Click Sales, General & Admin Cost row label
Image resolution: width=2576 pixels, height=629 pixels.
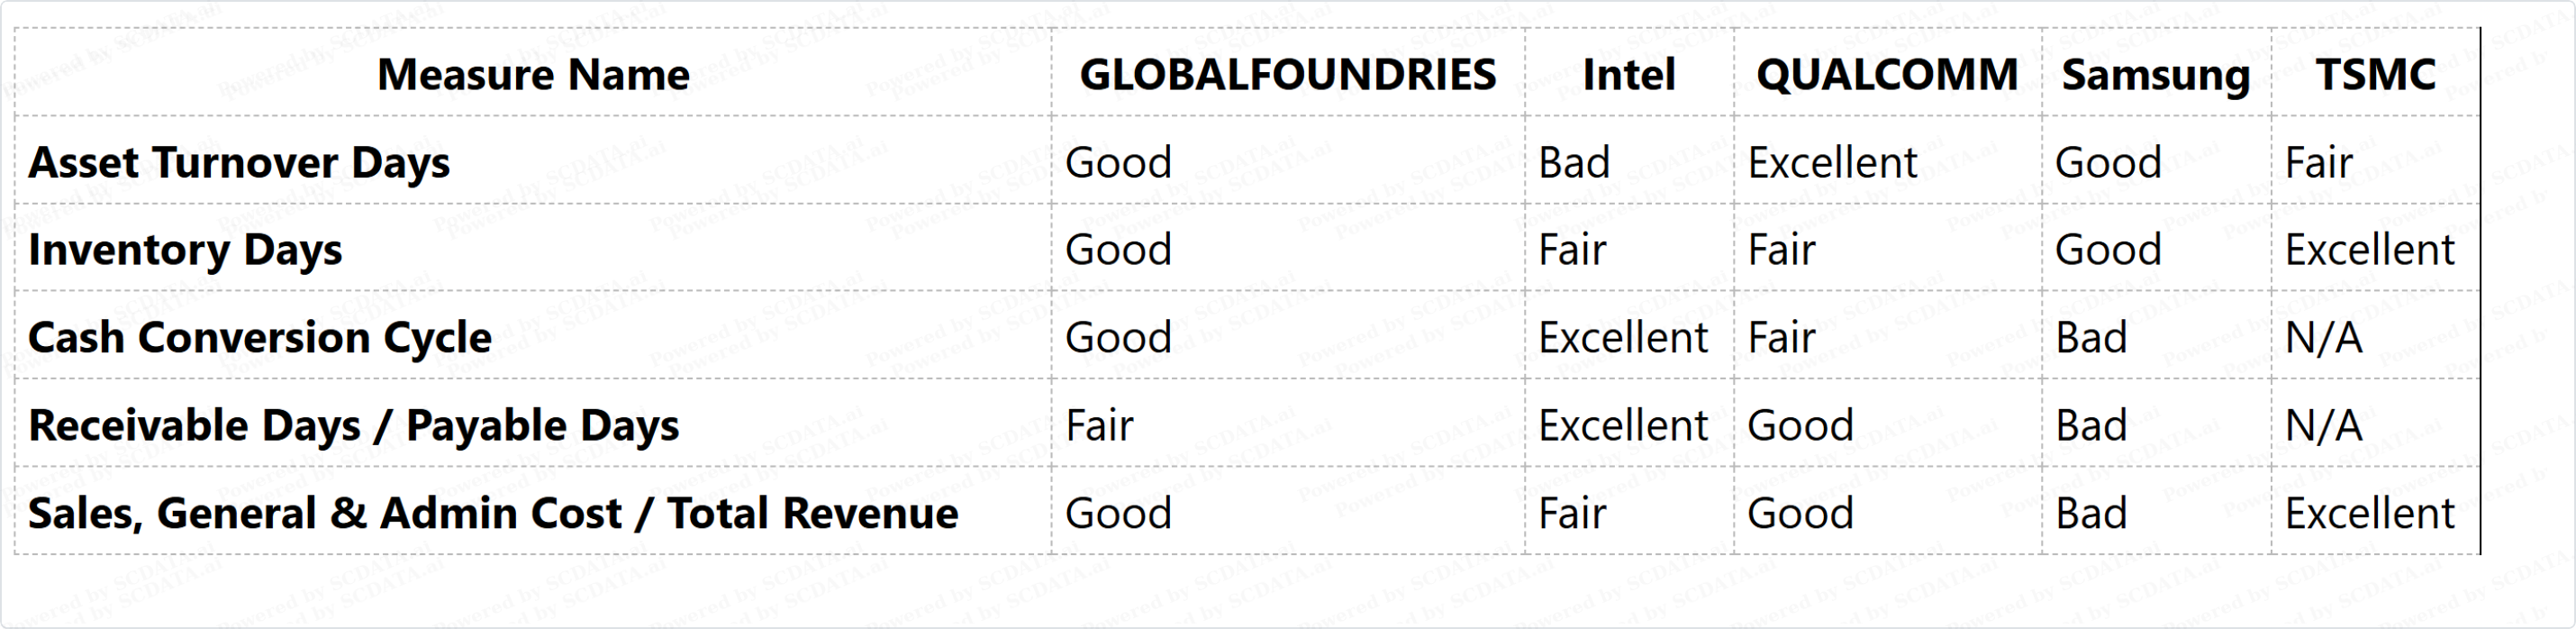(493, 513)
